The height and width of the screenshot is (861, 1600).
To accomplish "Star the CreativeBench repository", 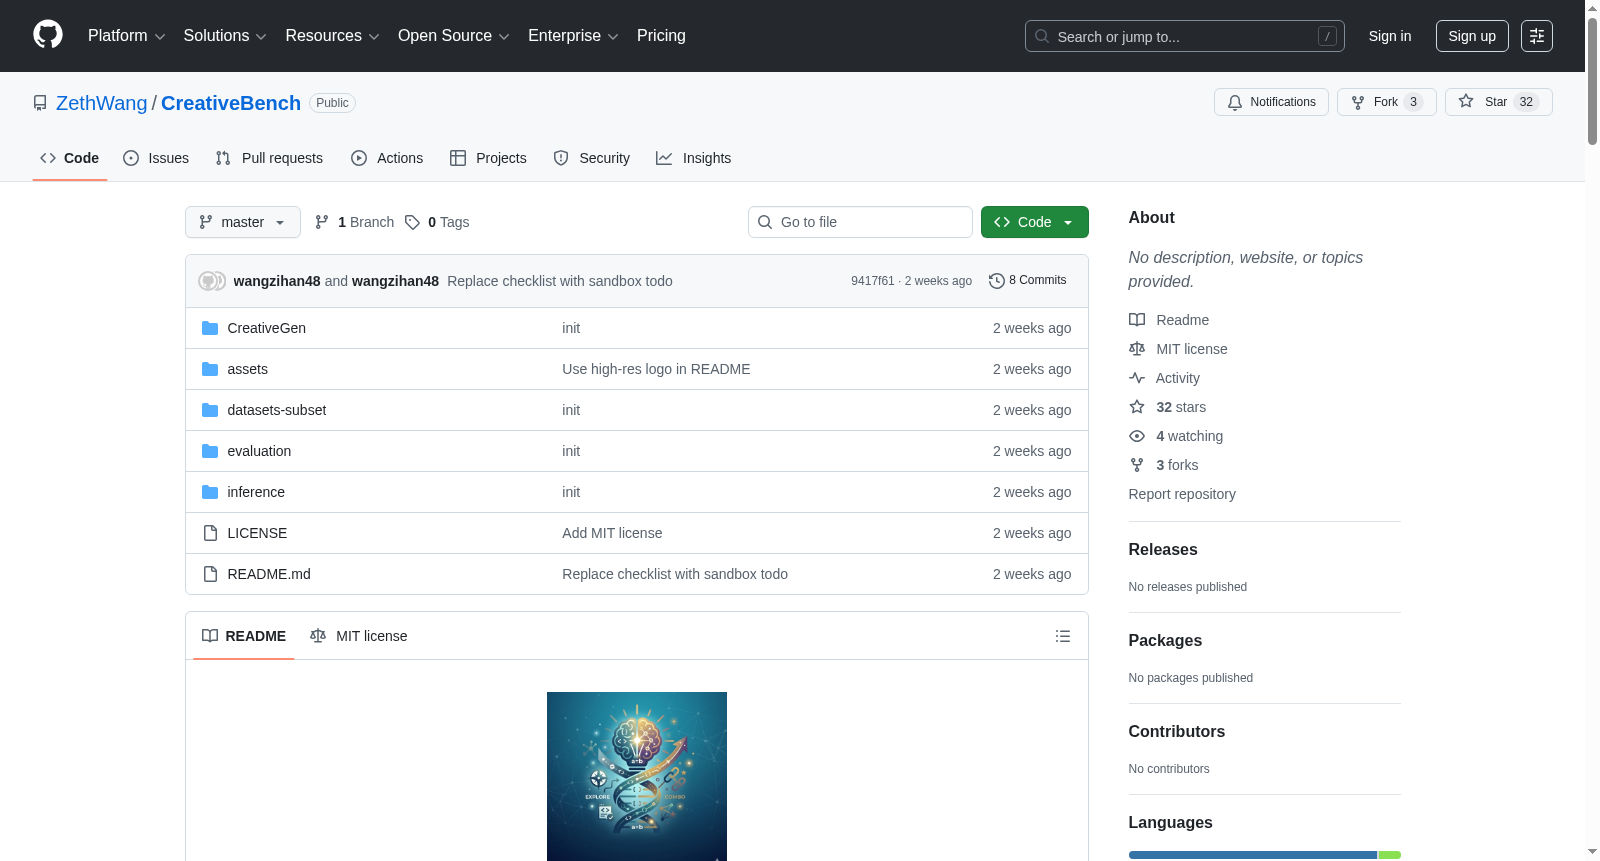I will pyautogui.click(x=1498, y=102).
